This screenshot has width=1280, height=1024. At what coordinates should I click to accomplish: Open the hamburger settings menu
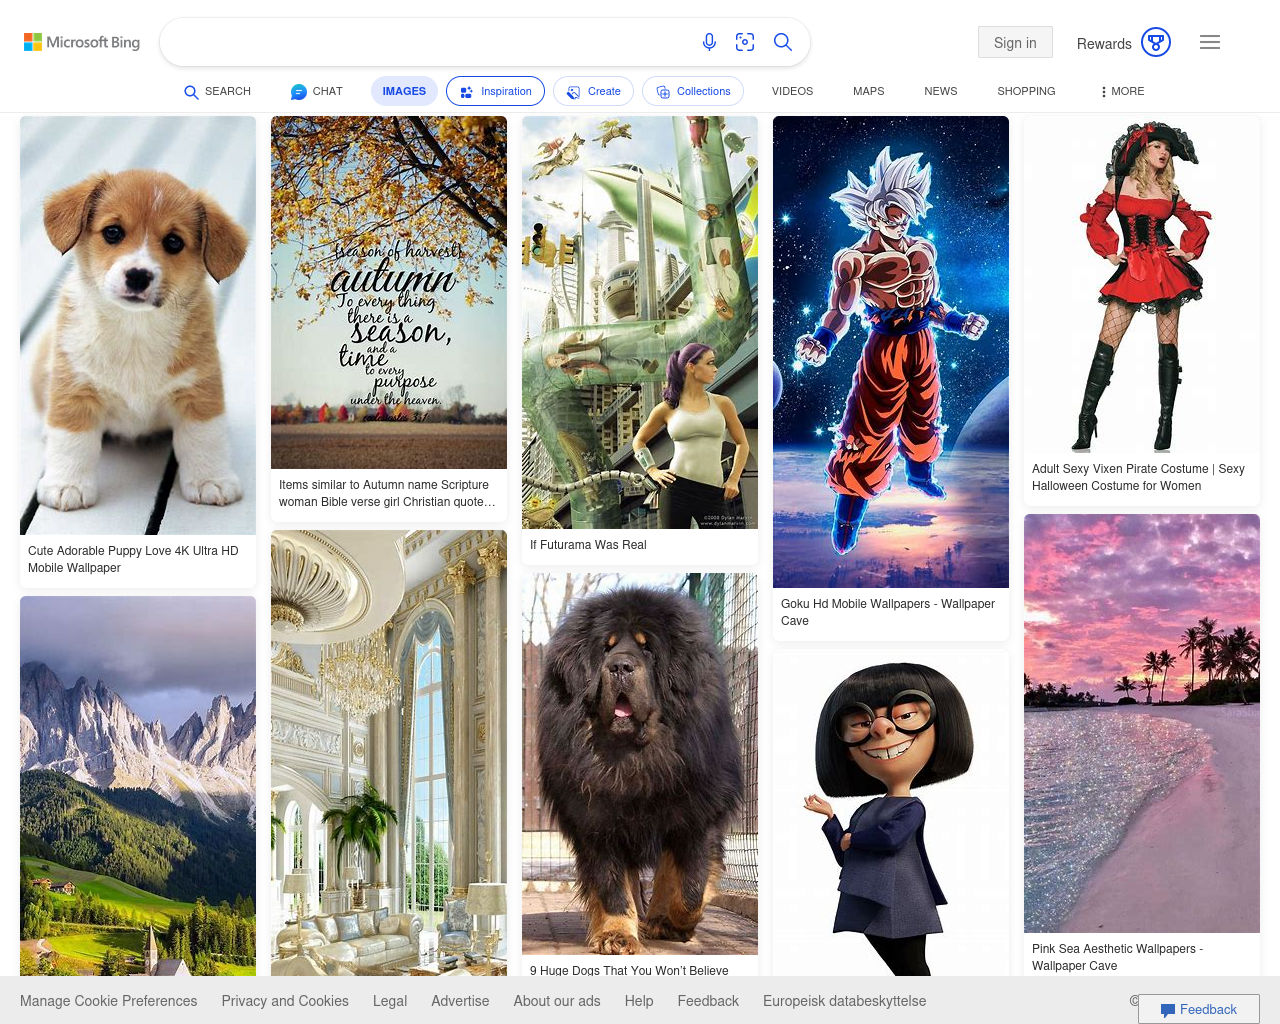coord(1210,42)
